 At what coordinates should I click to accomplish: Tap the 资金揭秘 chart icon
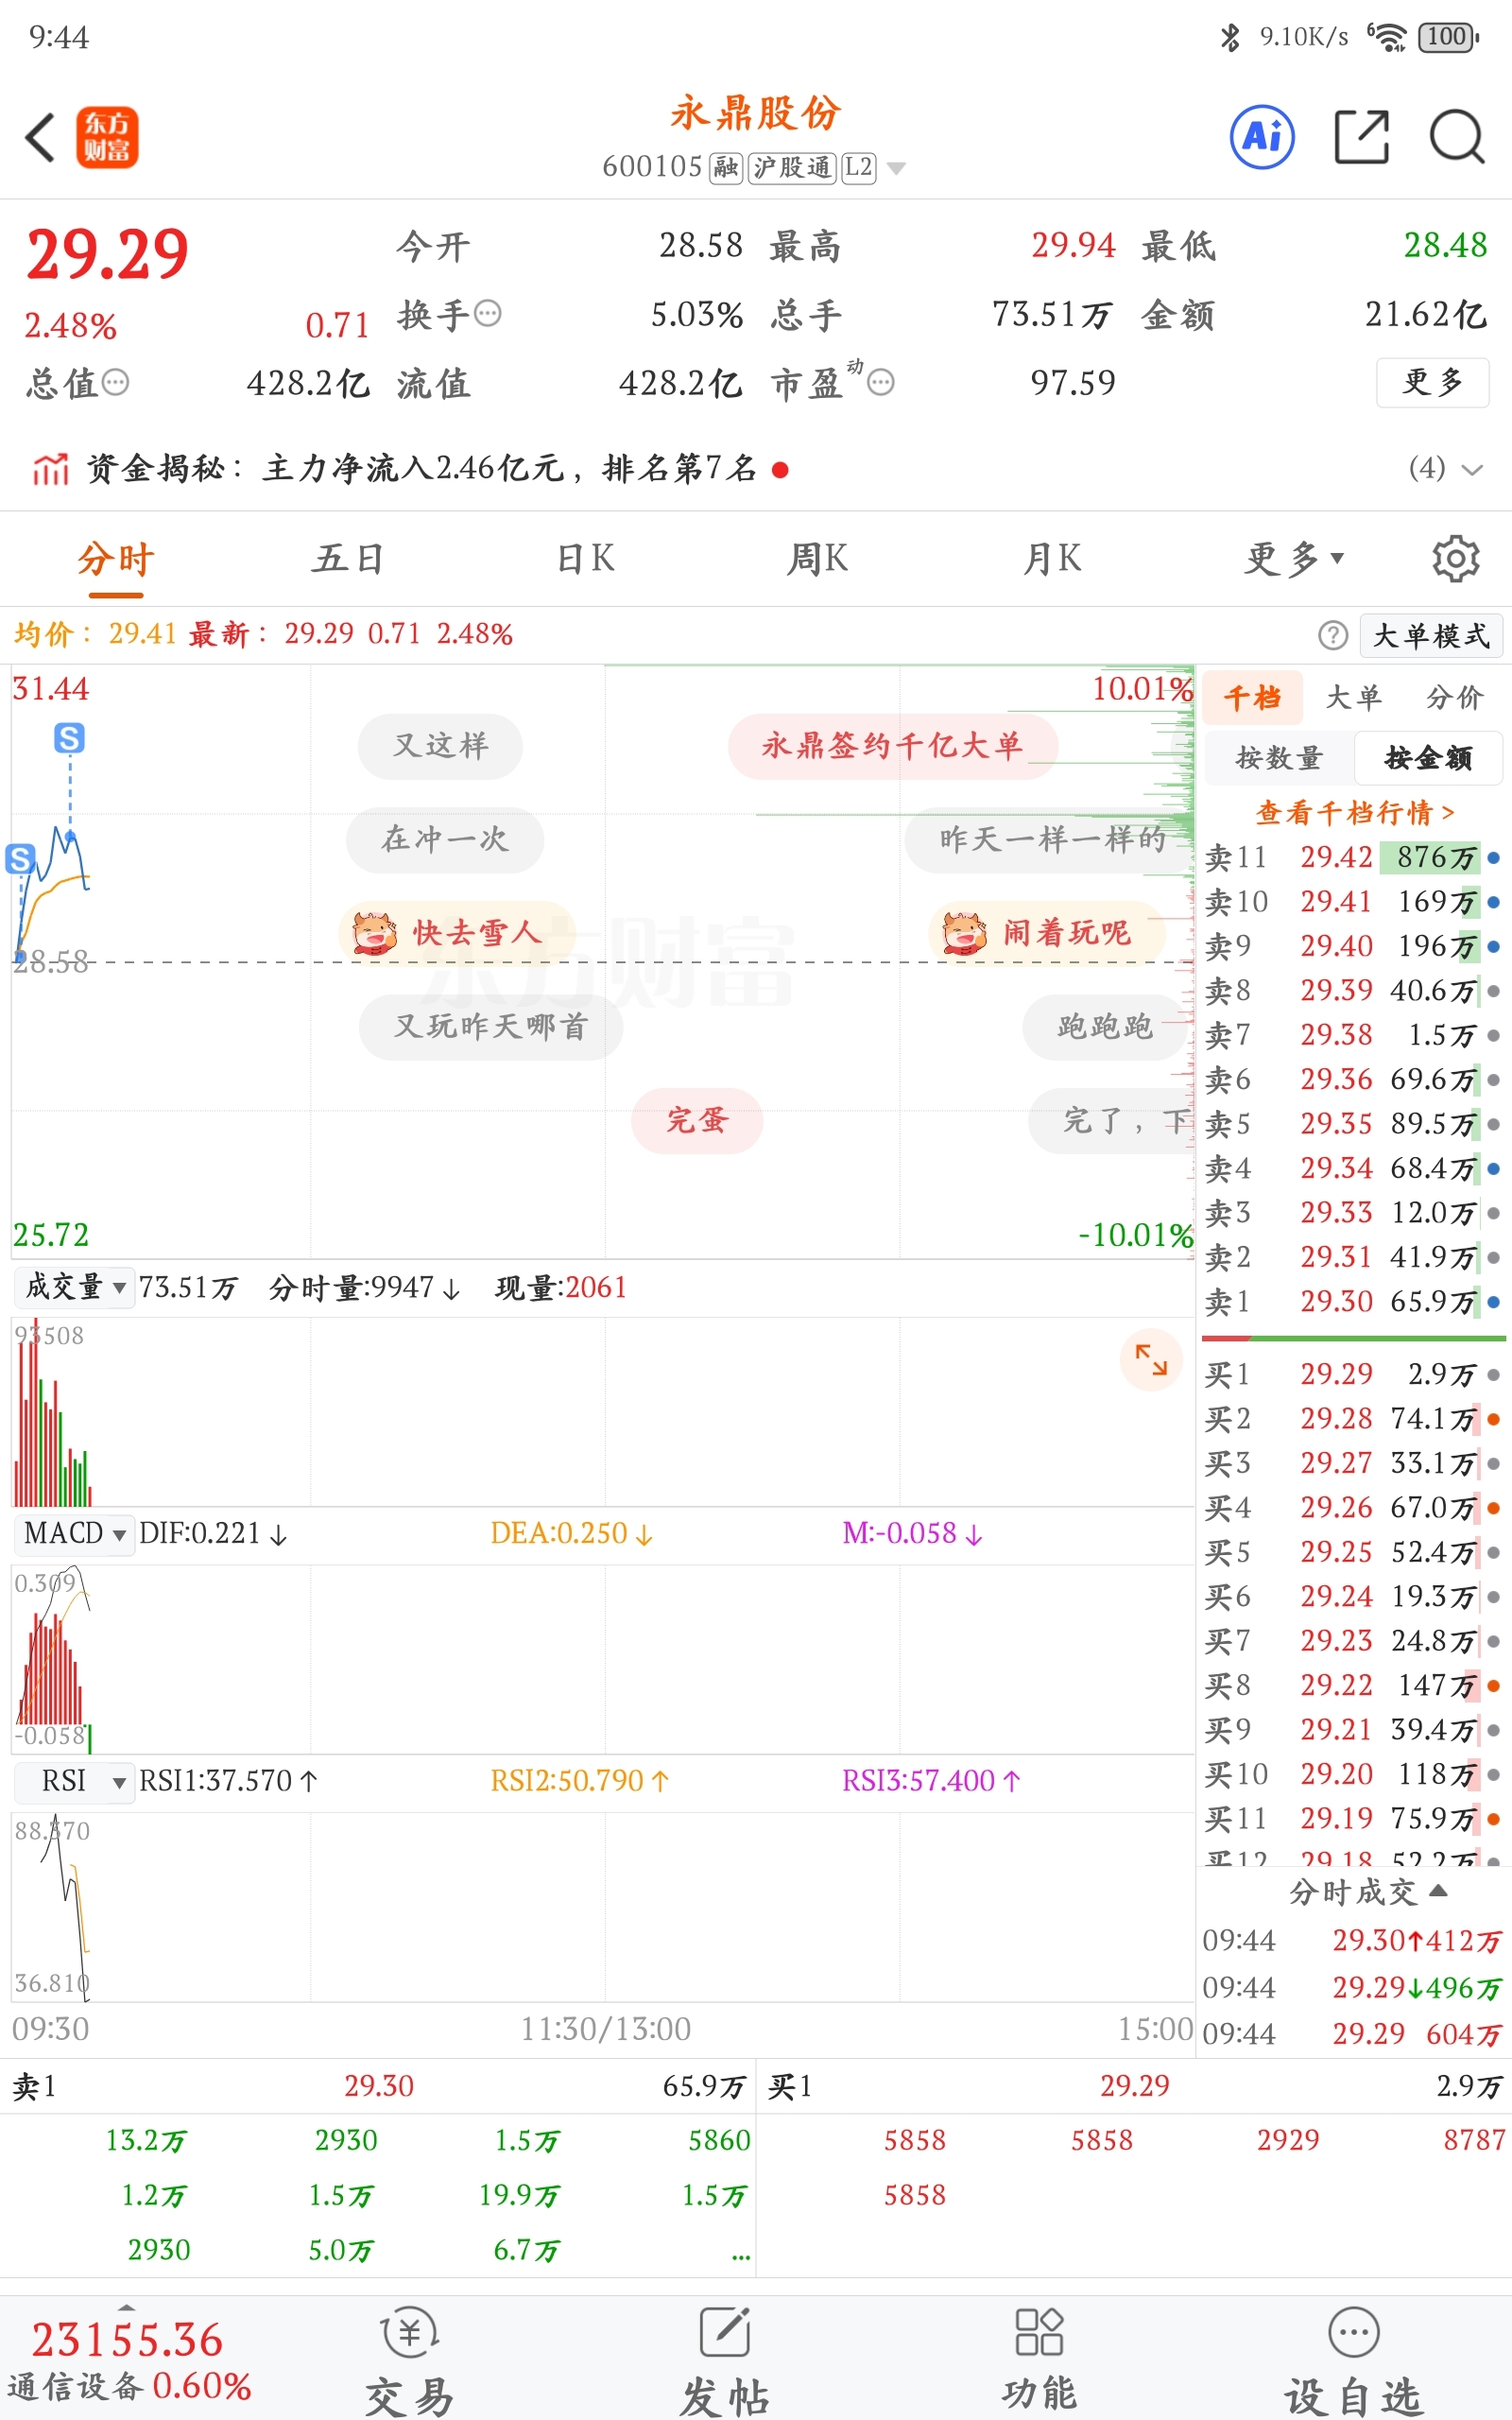pyautogui.click(x=50, y=468)
